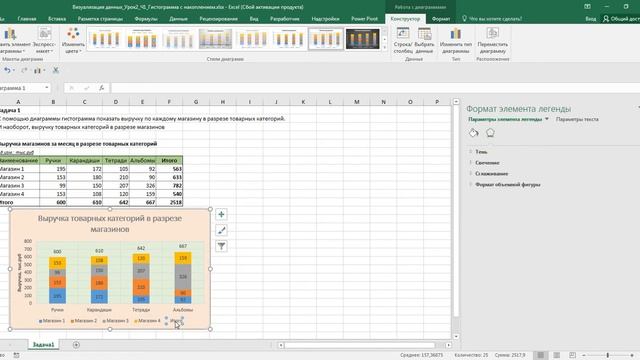This screenshot has height=360, width=640.
Task: Click the chart title Выручка товарных категорий
Action: pyautogui.click(x=110, y=224)
